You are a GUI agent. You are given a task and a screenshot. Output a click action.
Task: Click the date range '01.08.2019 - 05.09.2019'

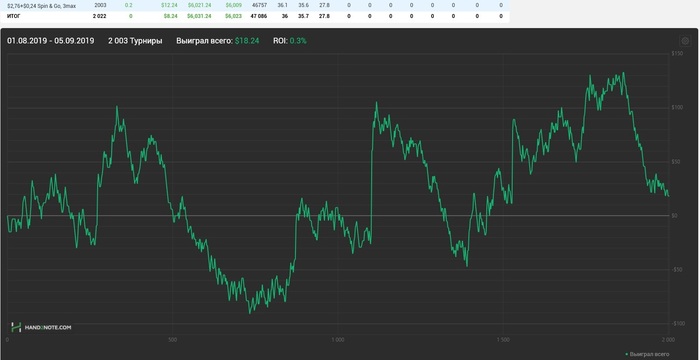(50, 41)
